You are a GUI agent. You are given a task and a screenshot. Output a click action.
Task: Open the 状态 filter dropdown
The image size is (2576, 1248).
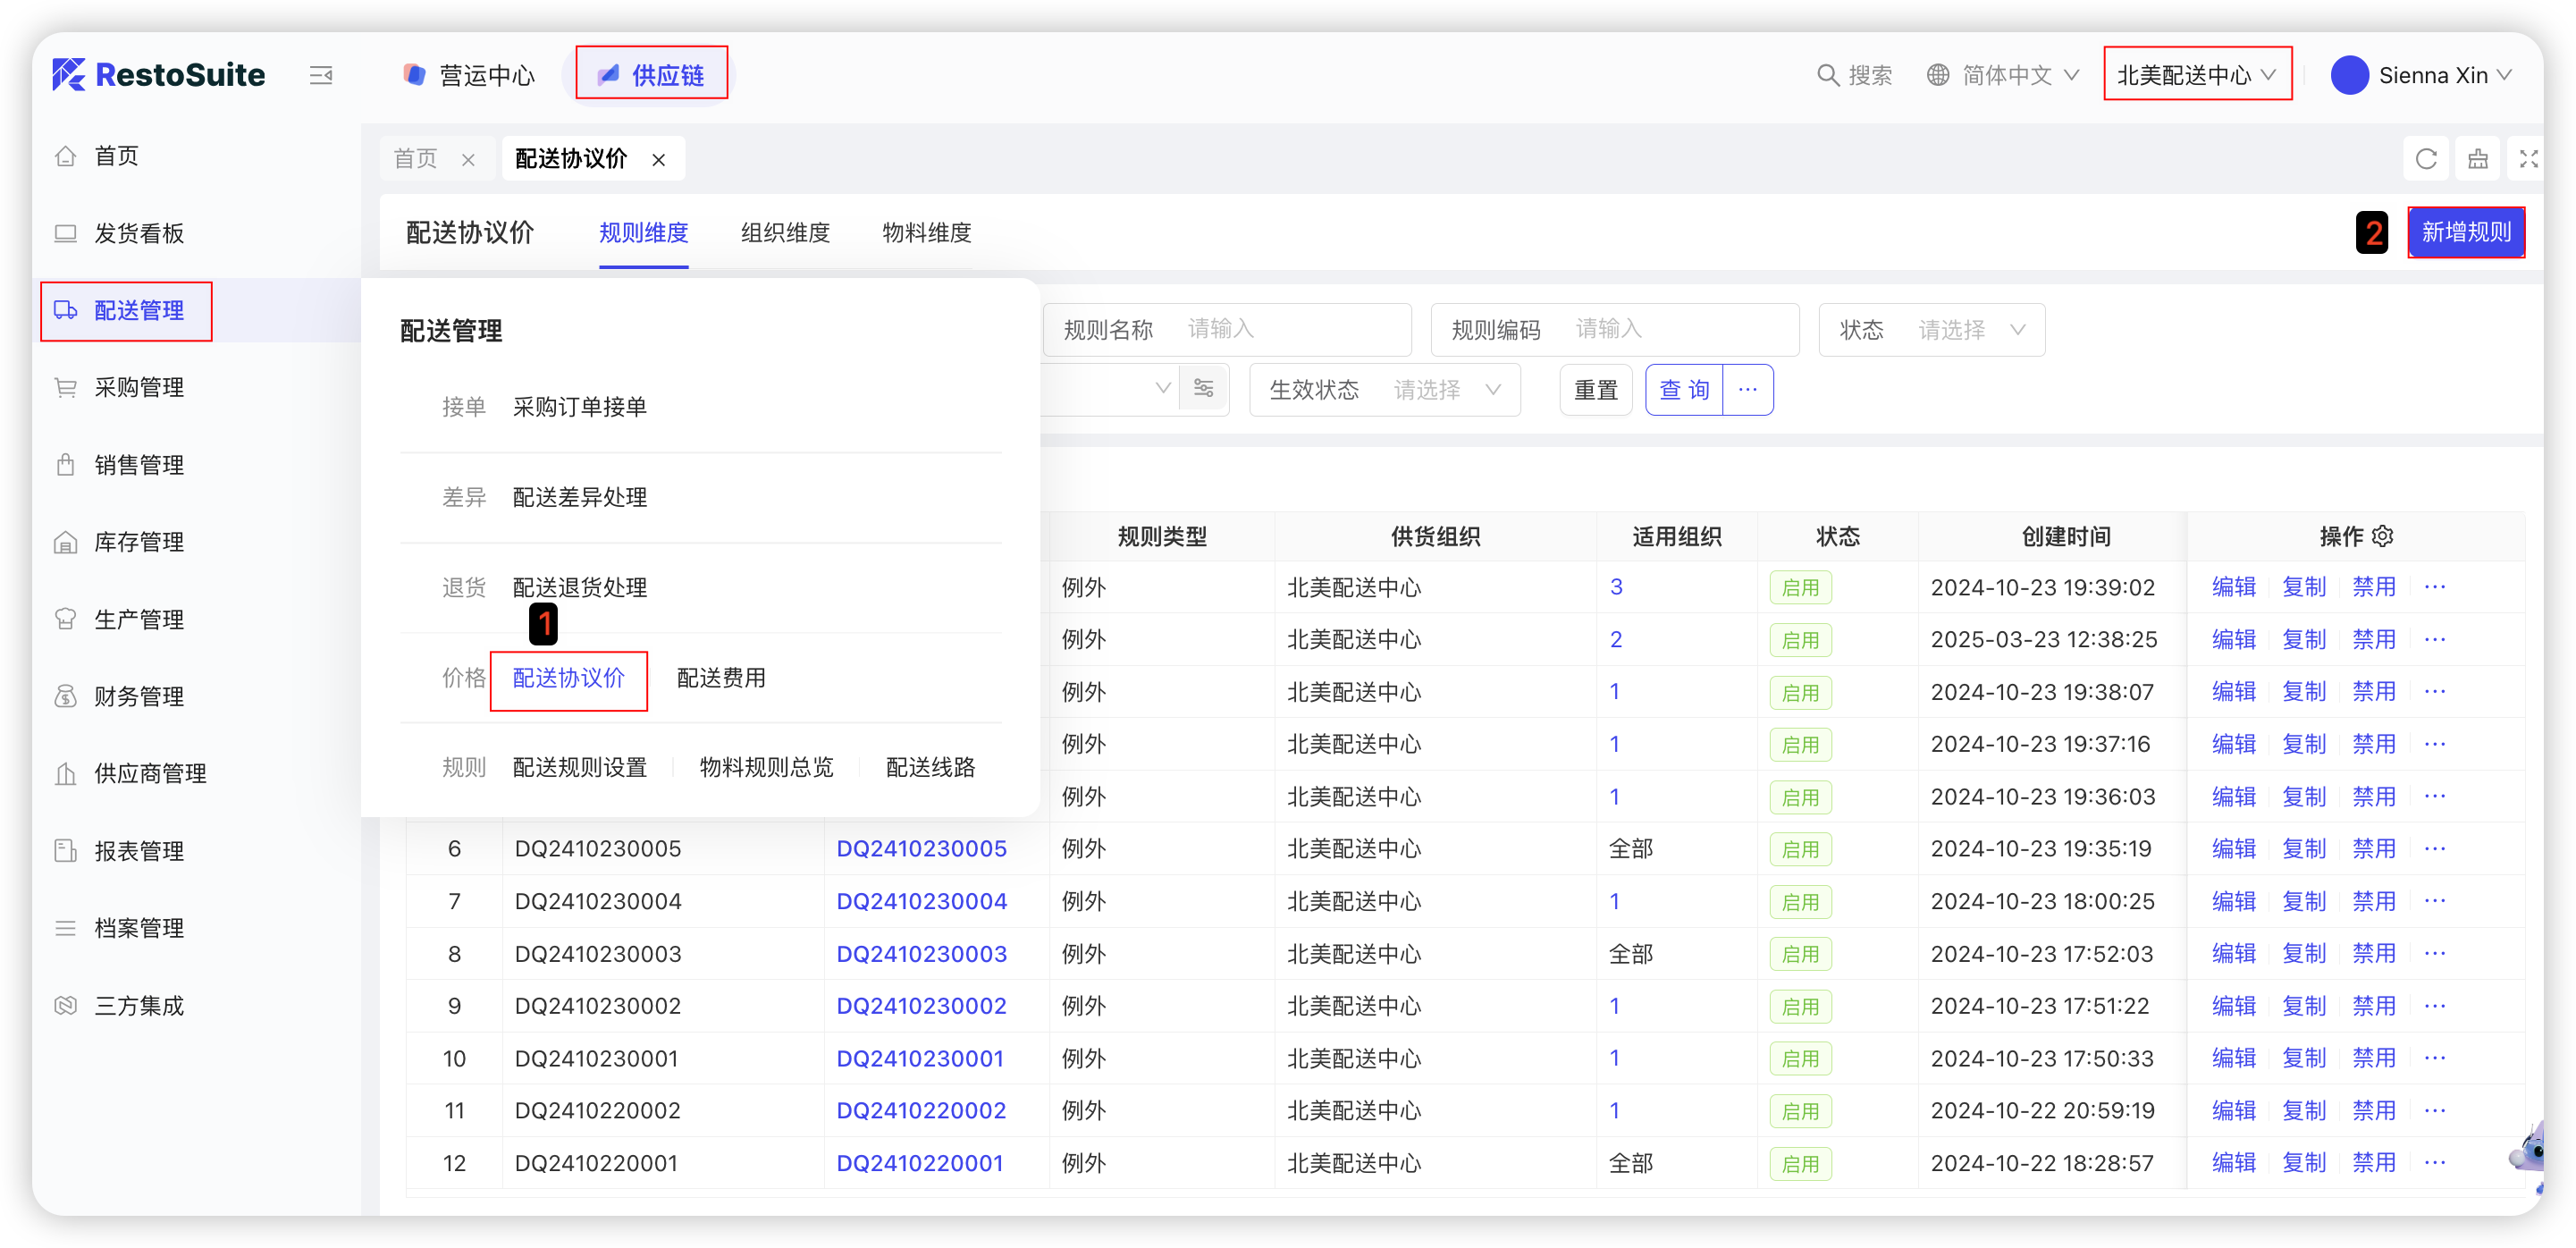[1950, 330]
